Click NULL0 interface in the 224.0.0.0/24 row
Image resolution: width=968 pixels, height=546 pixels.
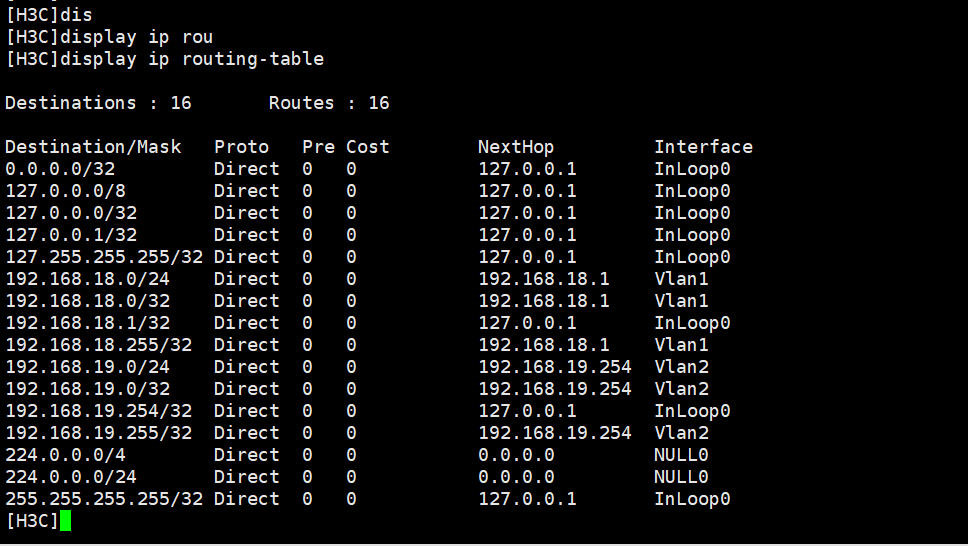[x=681, y=477]
